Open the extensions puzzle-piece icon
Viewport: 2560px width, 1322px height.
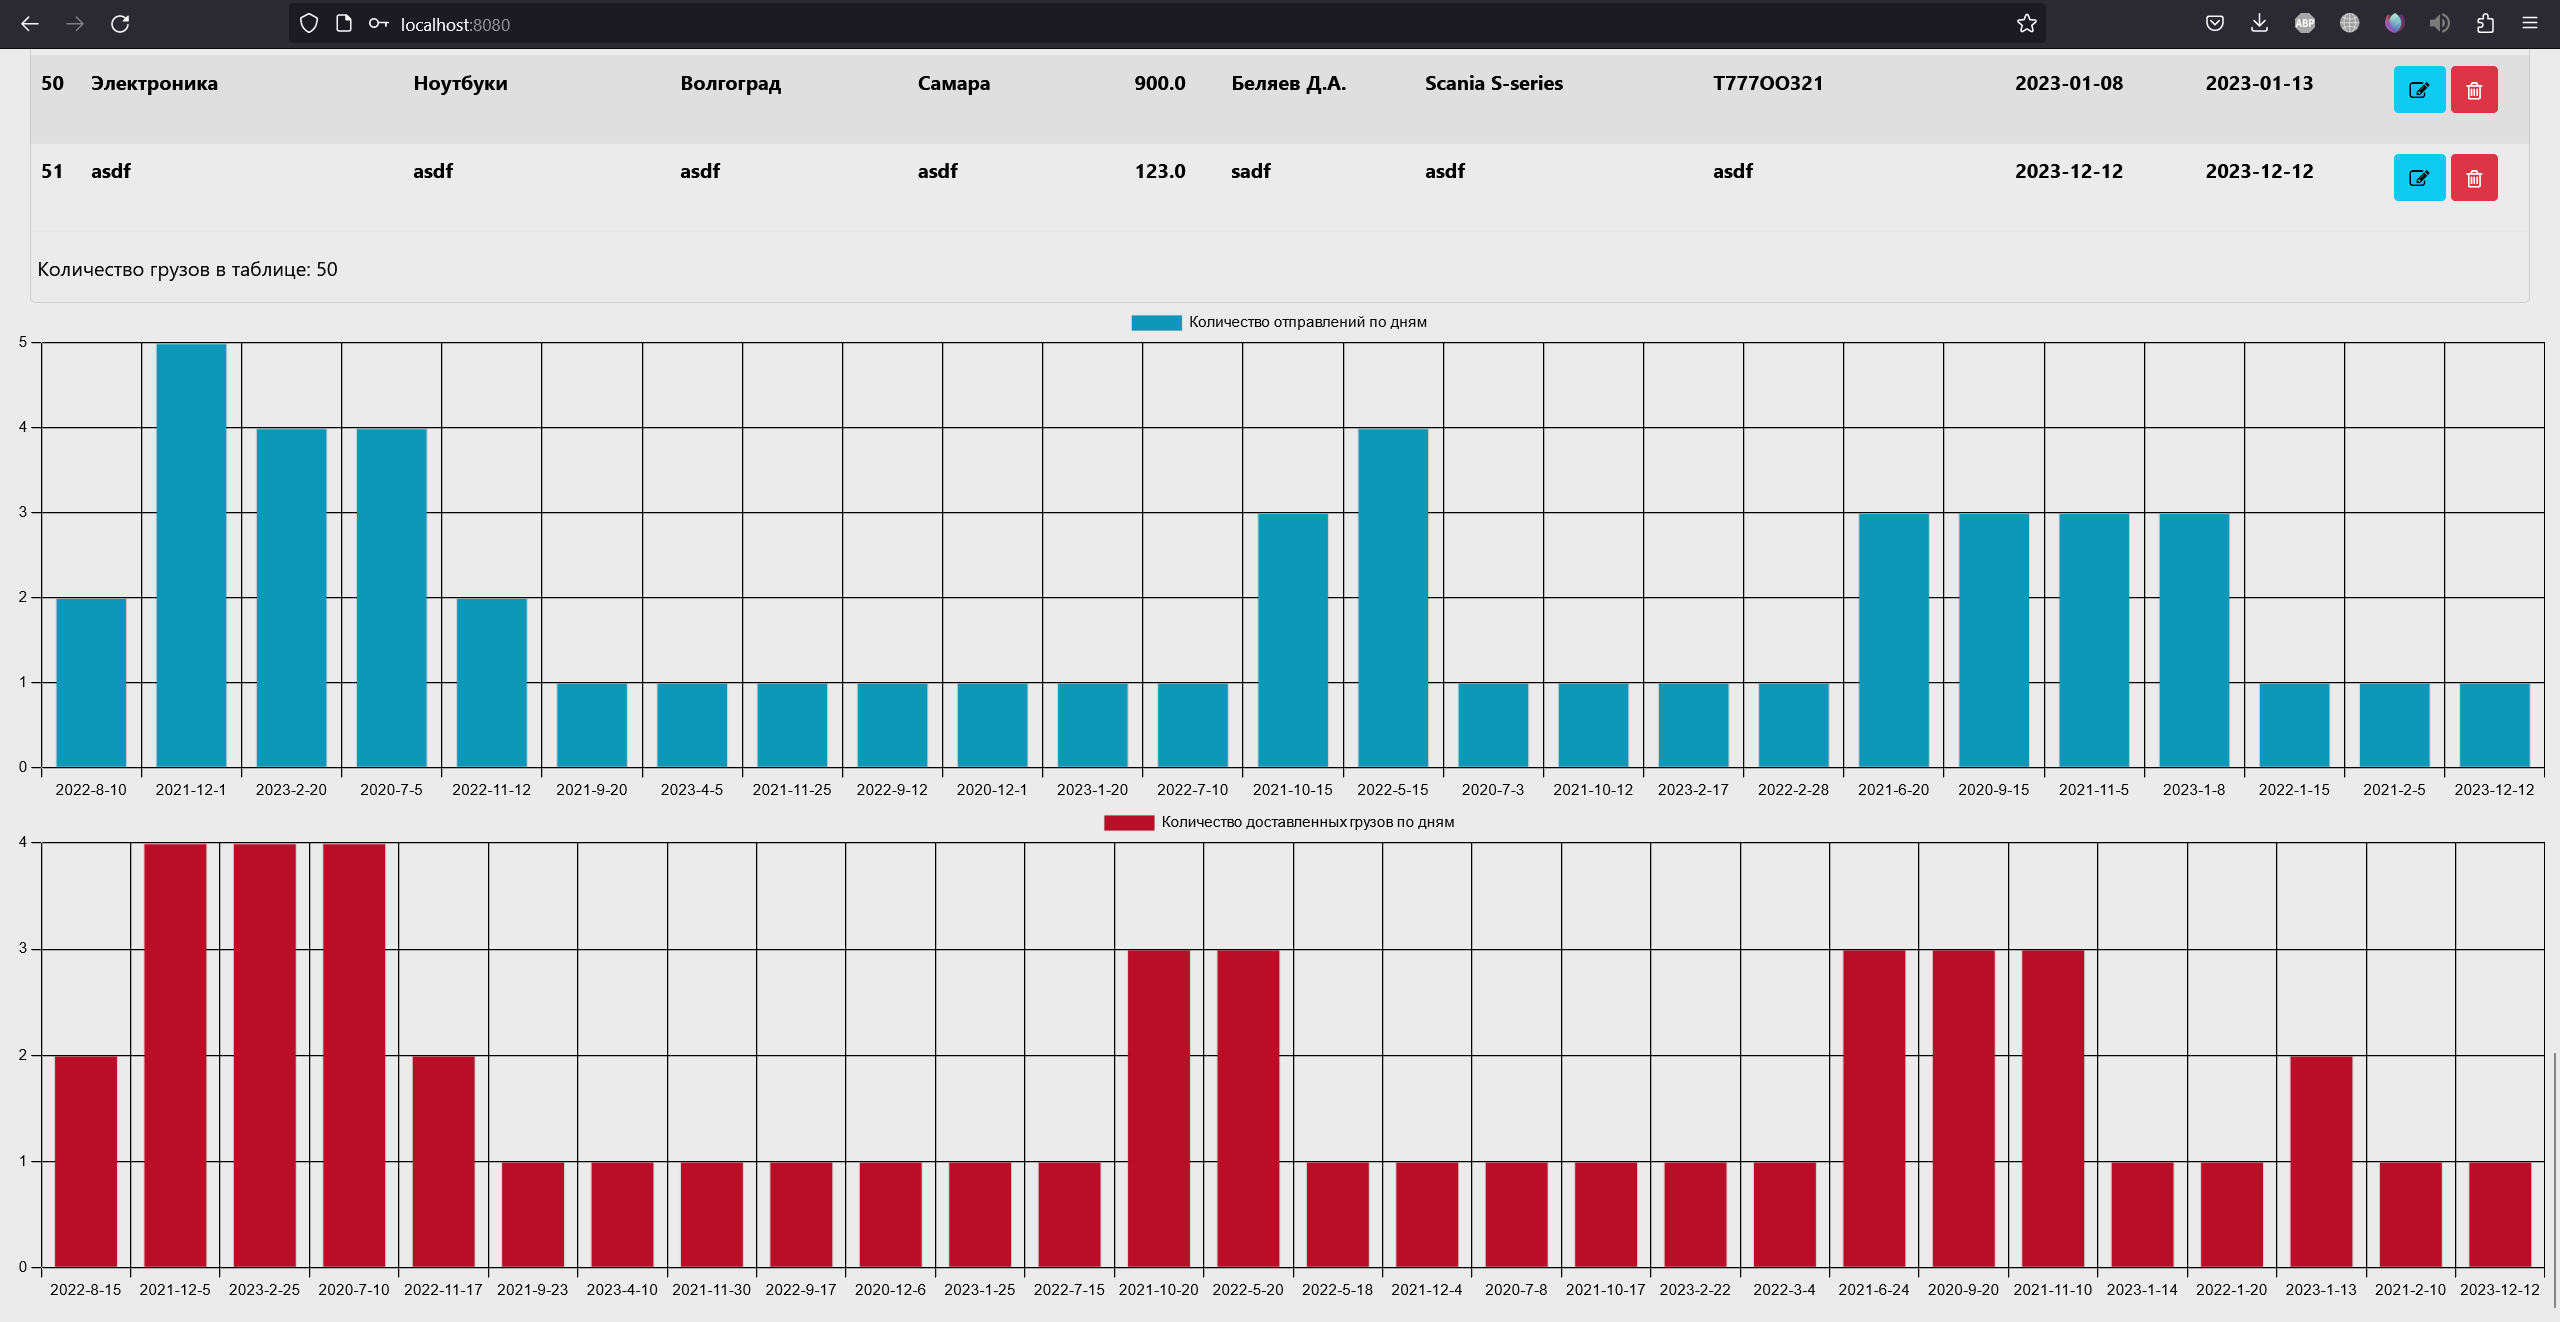tap(2484, 23)
